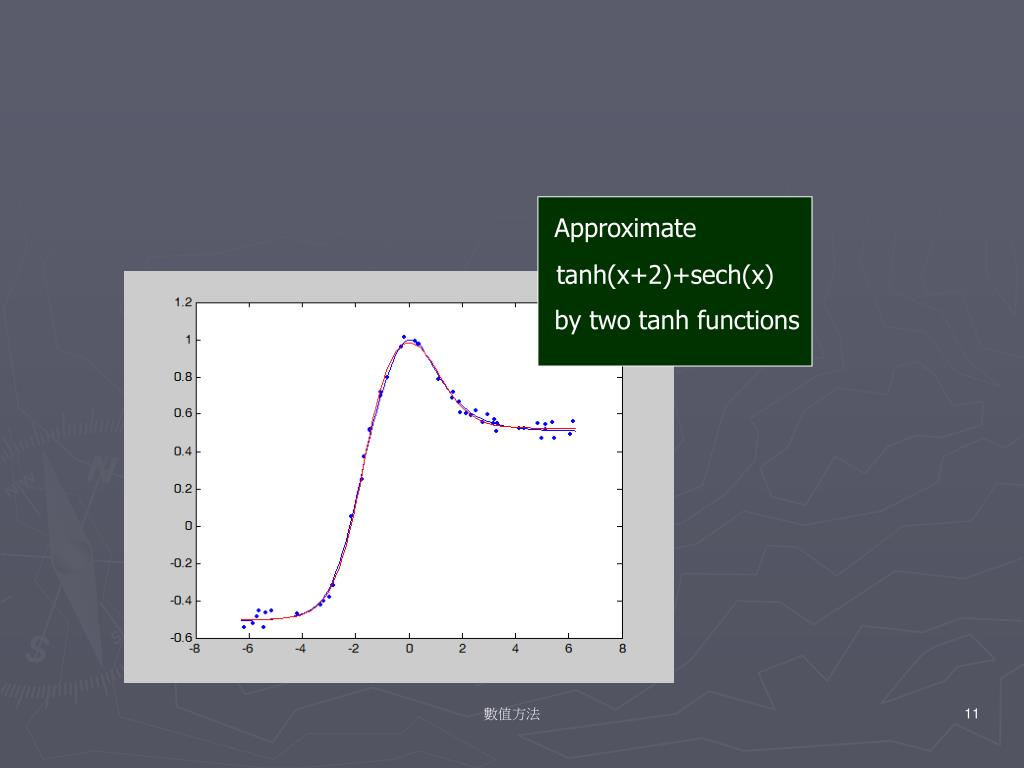The height and width of the screenshot is (768, 1024).
Task: Click y-axis label -0.4
Action: click(x=182, y=600)
